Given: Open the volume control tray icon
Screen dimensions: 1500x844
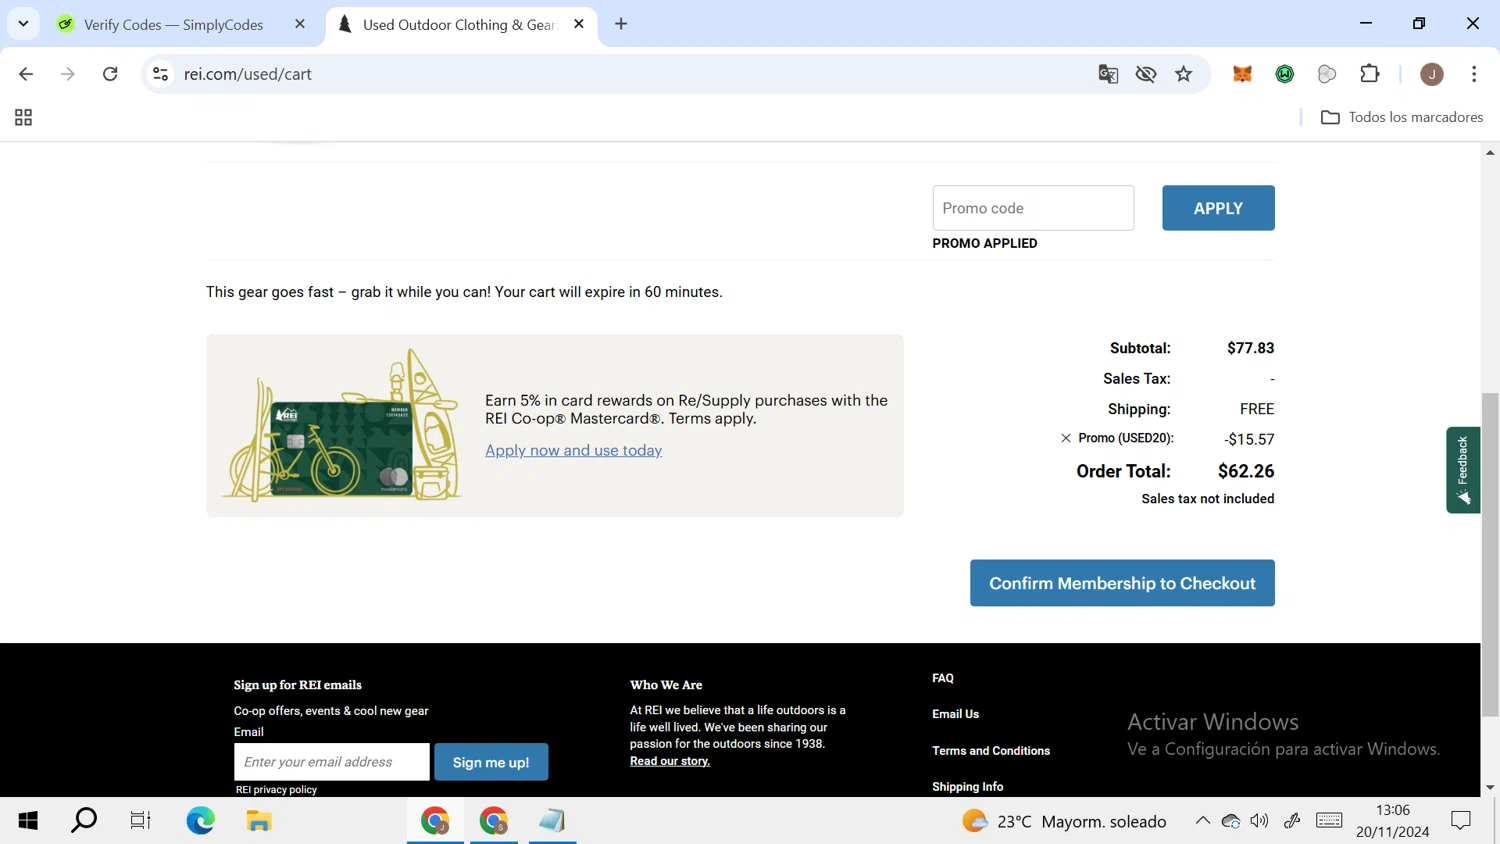Looking at the screenshot, I should [1260, 821].
